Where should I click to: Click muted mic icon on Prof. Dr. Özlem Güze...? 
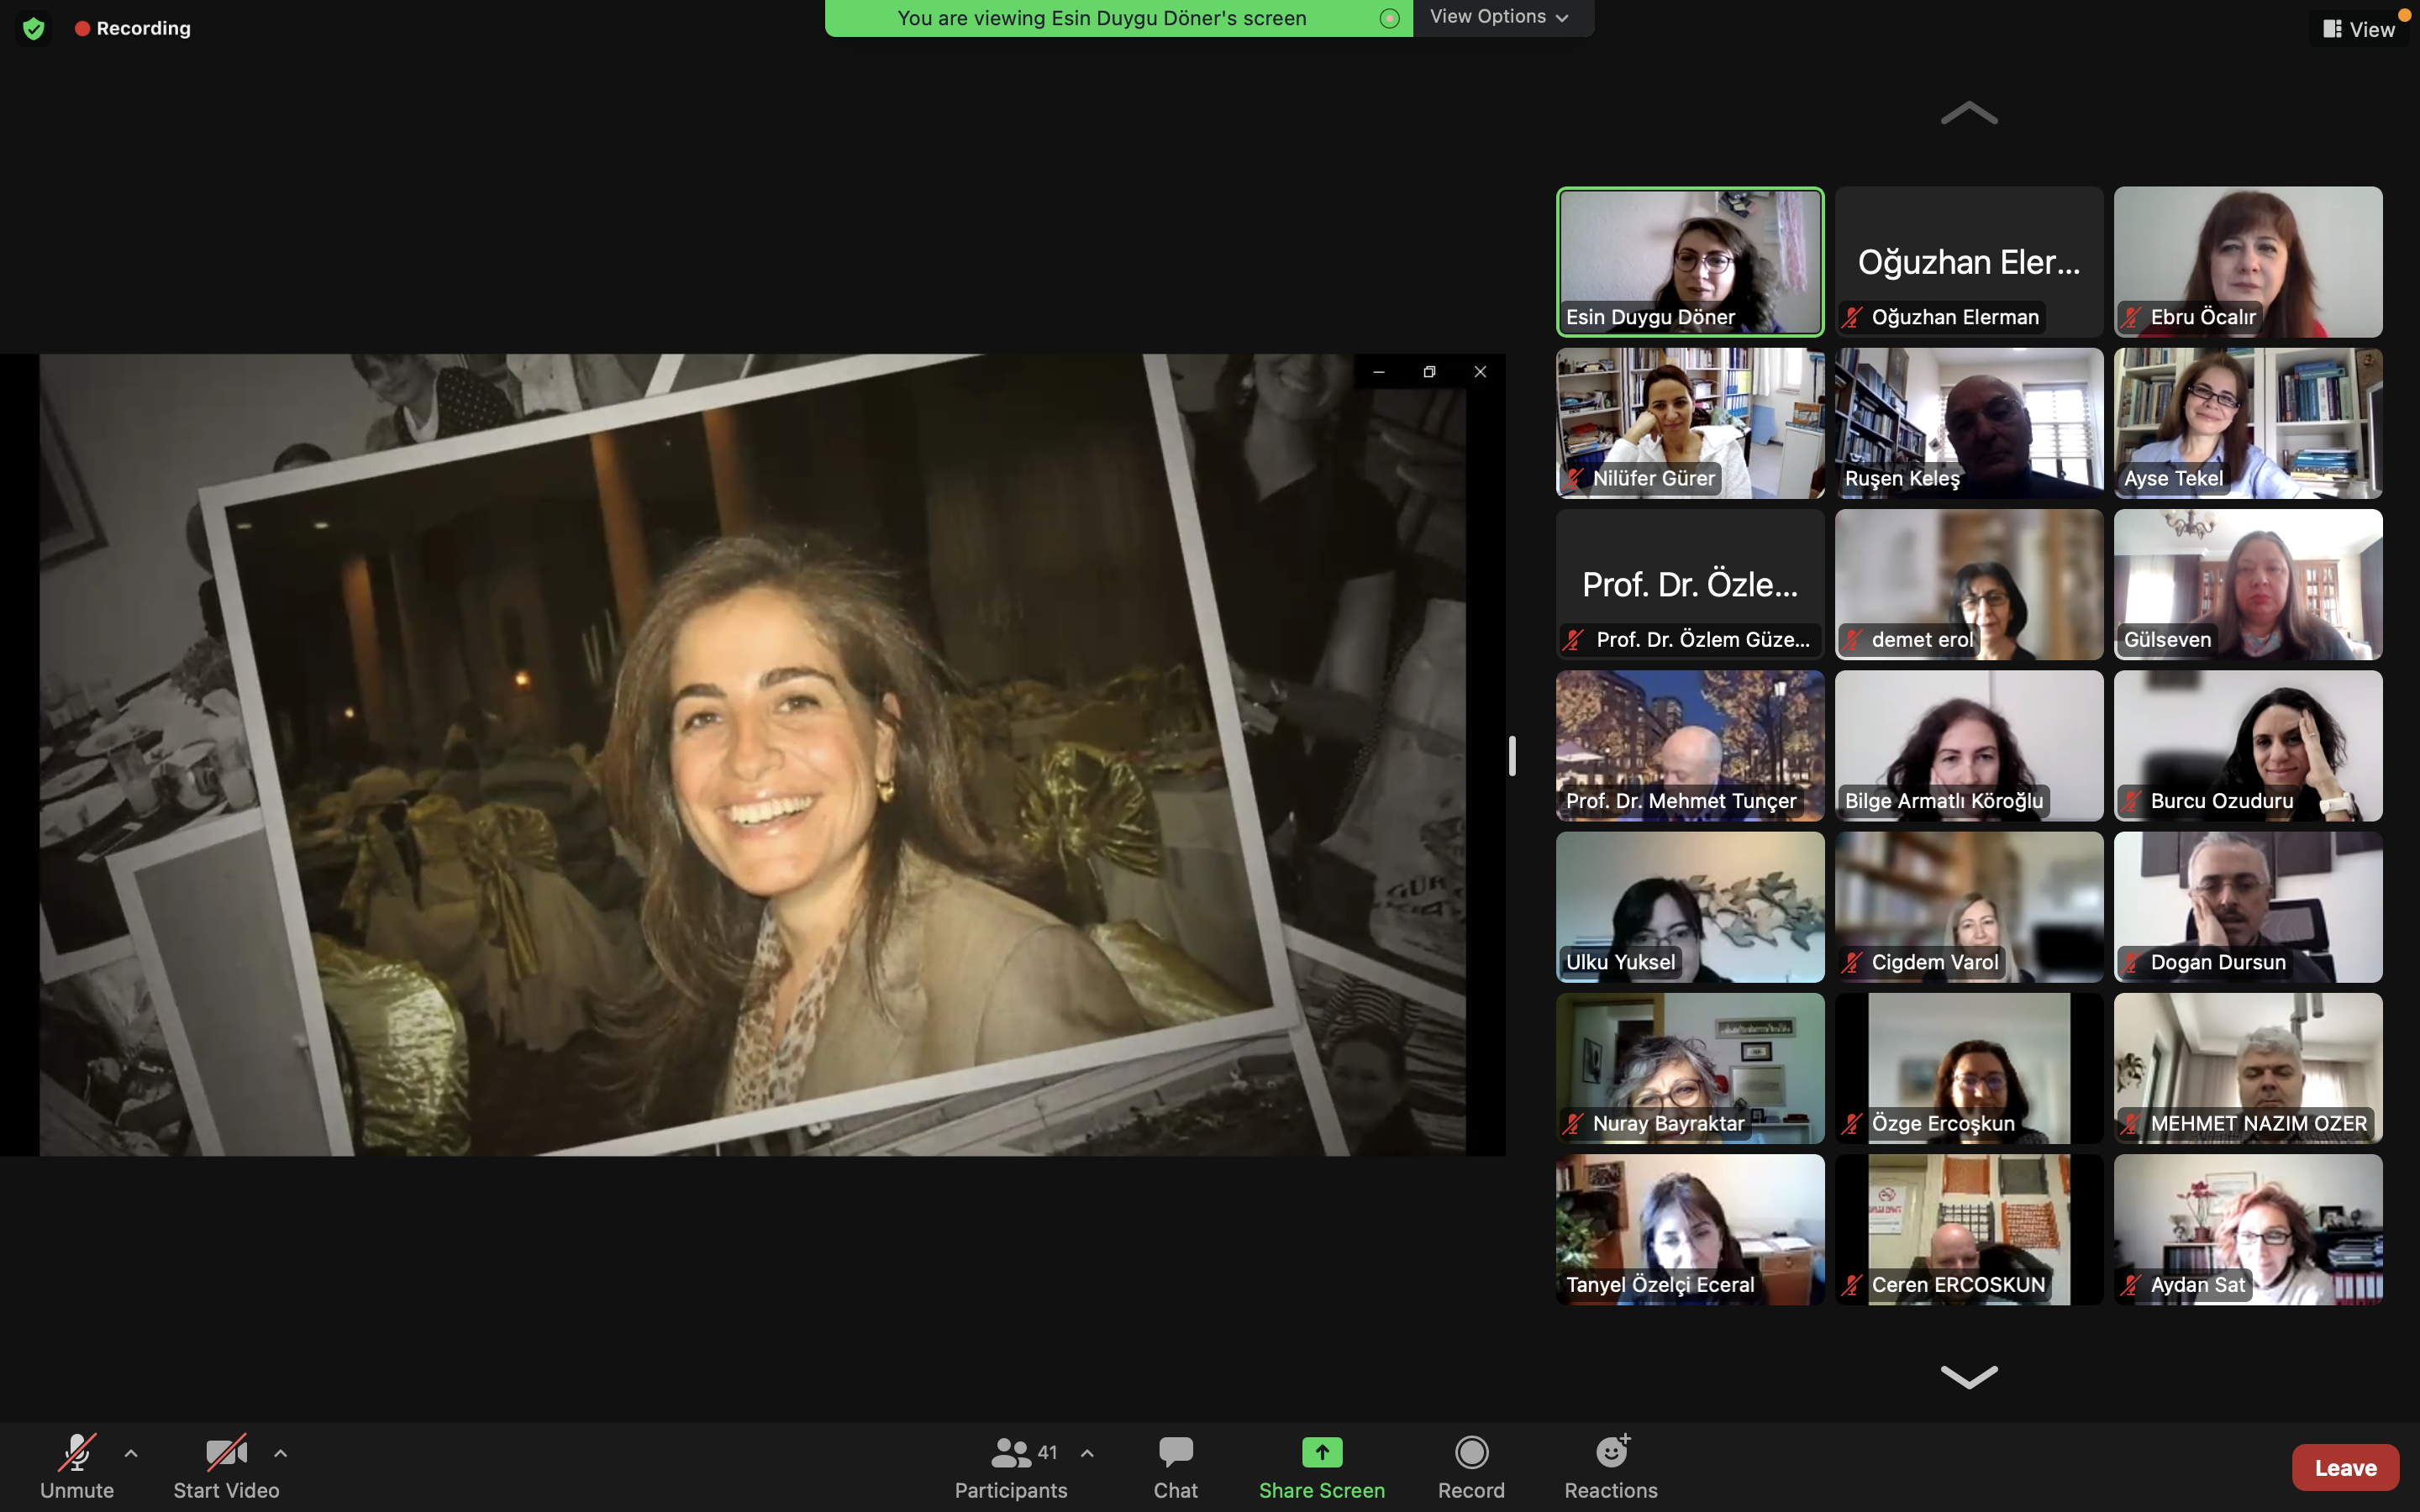tap(1573, 640)
